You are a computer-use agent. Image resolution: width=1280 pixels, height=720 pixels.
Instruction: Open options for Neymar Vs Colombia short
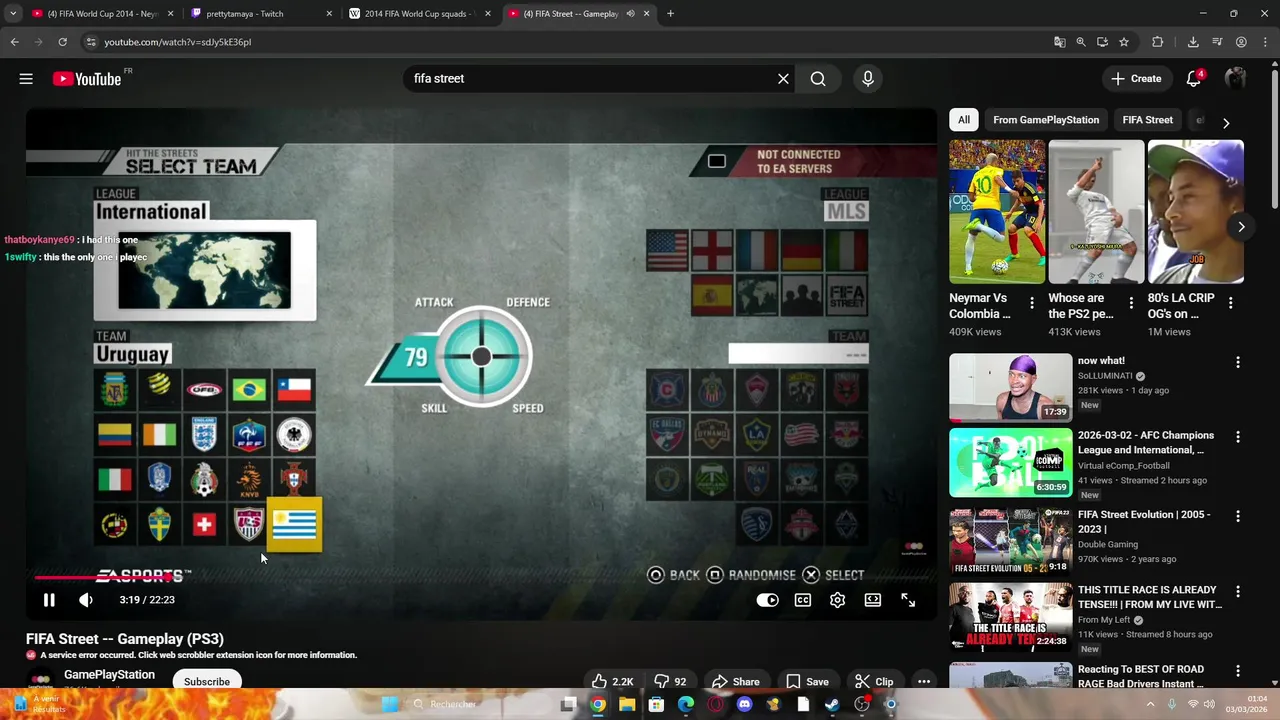(x=1032, y=303)
